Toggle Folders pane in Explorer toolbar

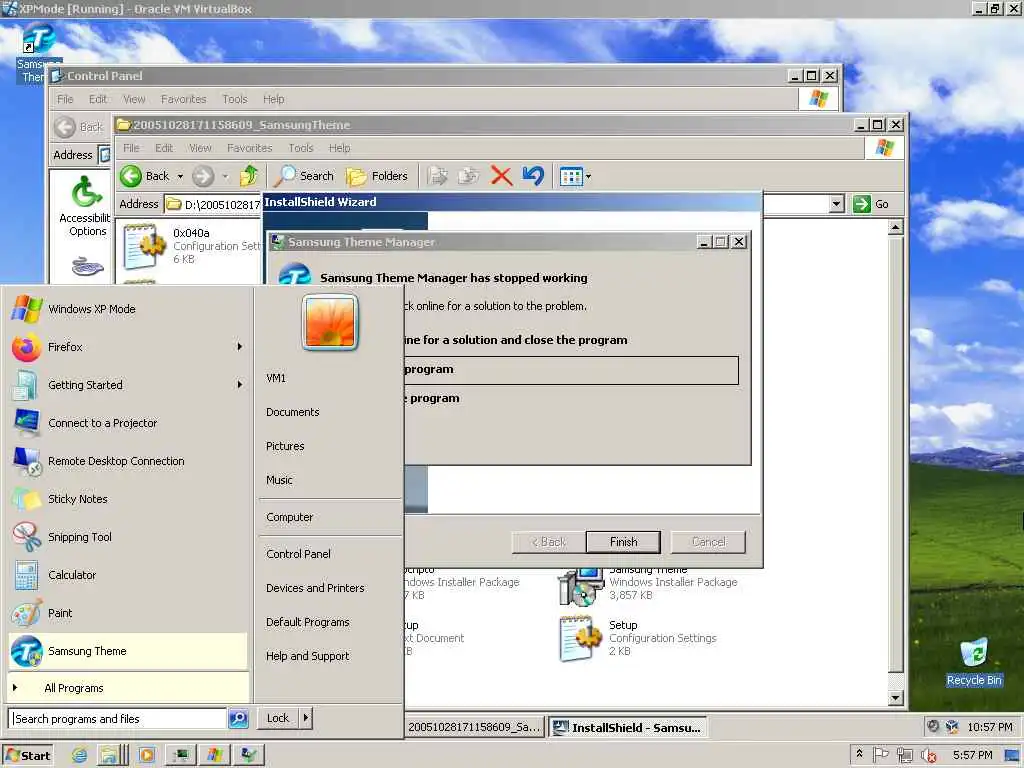(x=377, y=176)
